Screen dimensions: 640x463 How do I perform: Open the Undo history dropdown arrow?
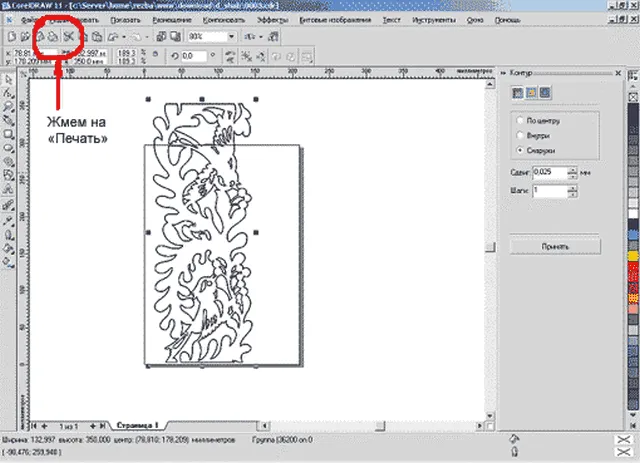coord(124,37)
